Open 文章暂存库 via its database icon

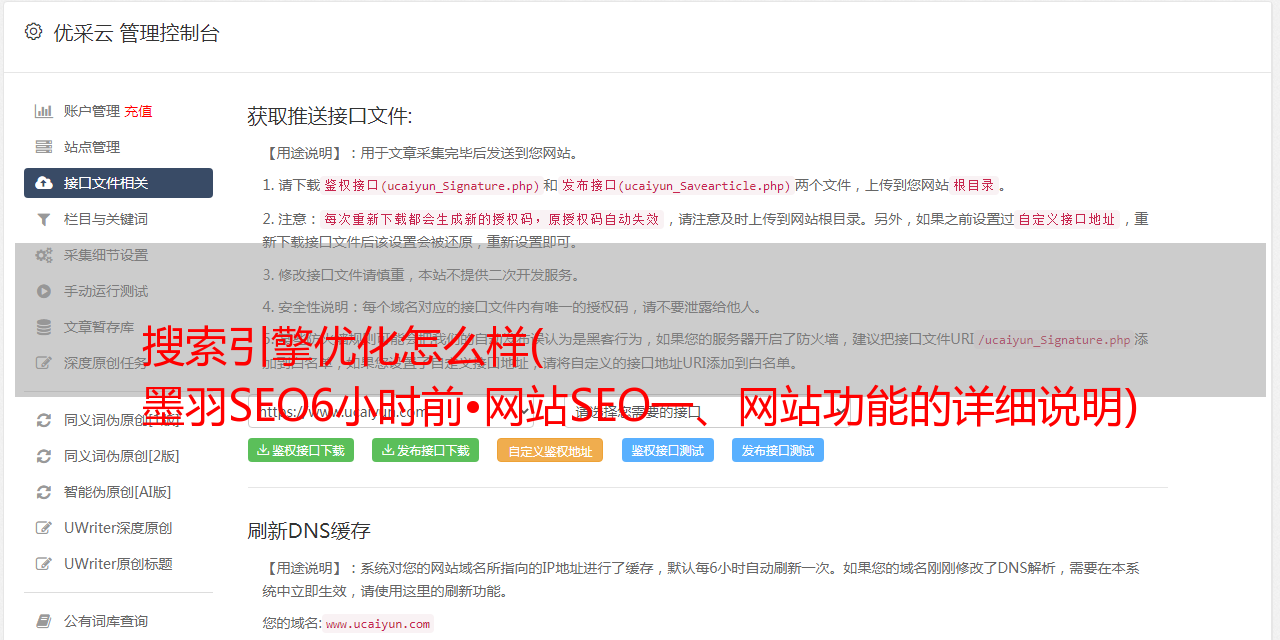(x=44, y=327)
